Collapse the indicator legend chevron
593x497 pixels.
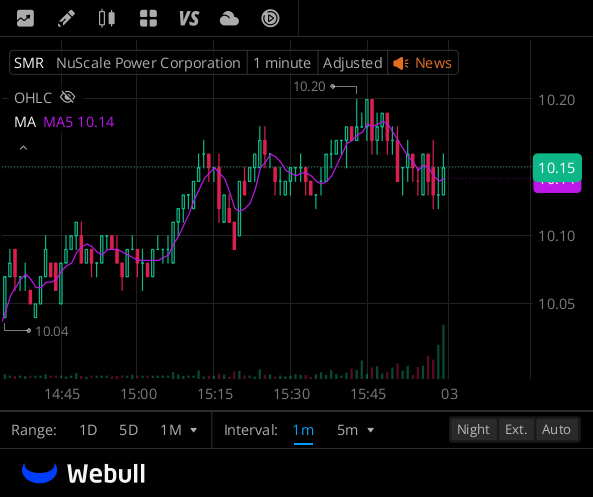pyautogui.click(x=23, y=148)
